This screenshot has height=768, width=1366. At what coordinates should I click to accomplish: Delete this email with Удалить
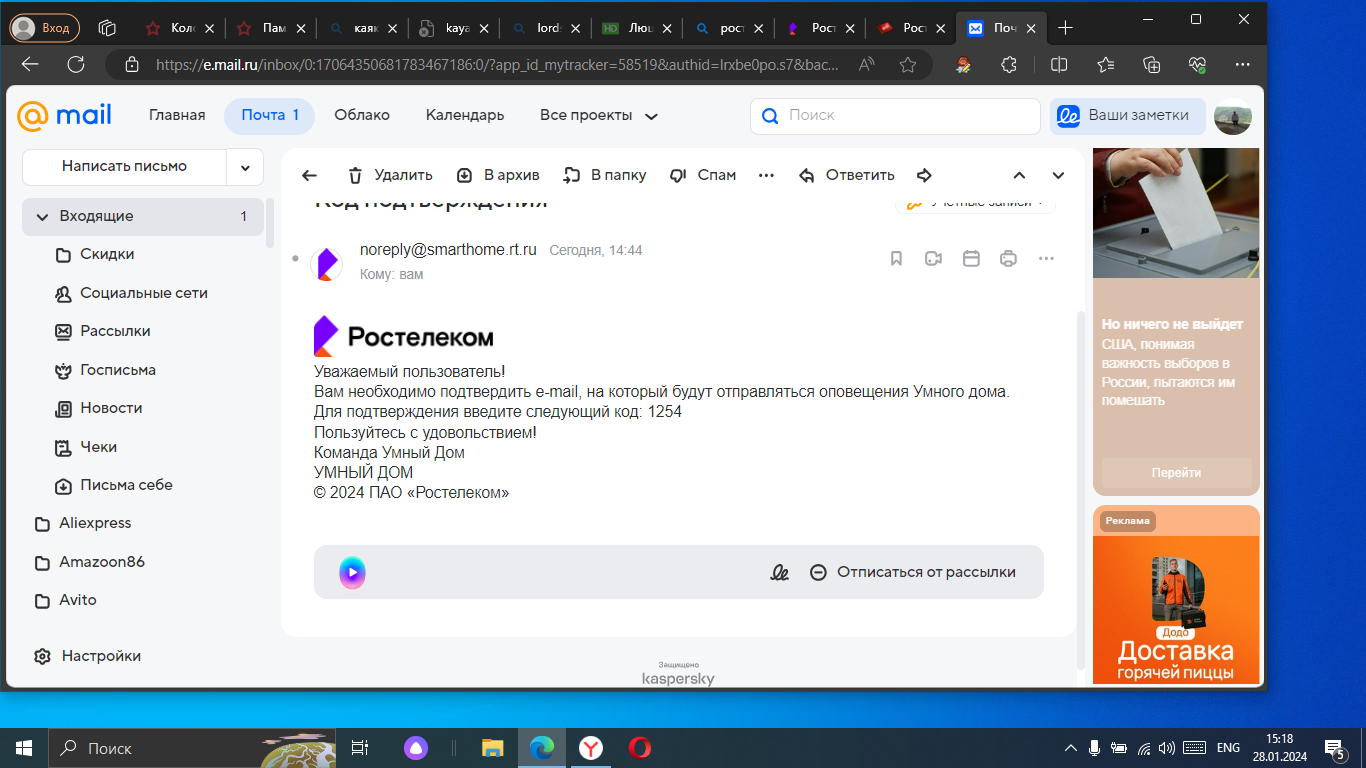point(390,175)
